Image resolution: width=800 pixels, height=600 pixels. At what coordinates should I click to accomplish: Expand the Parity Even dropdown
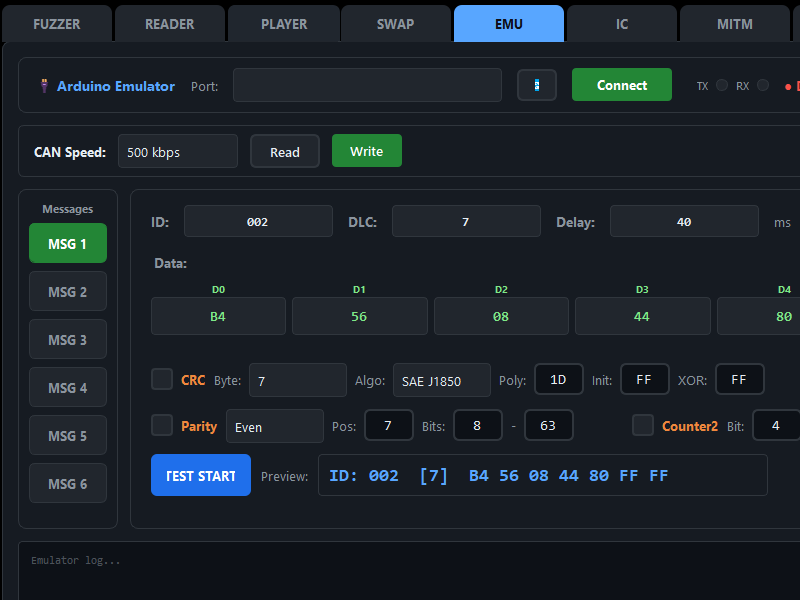coord(275,426)
